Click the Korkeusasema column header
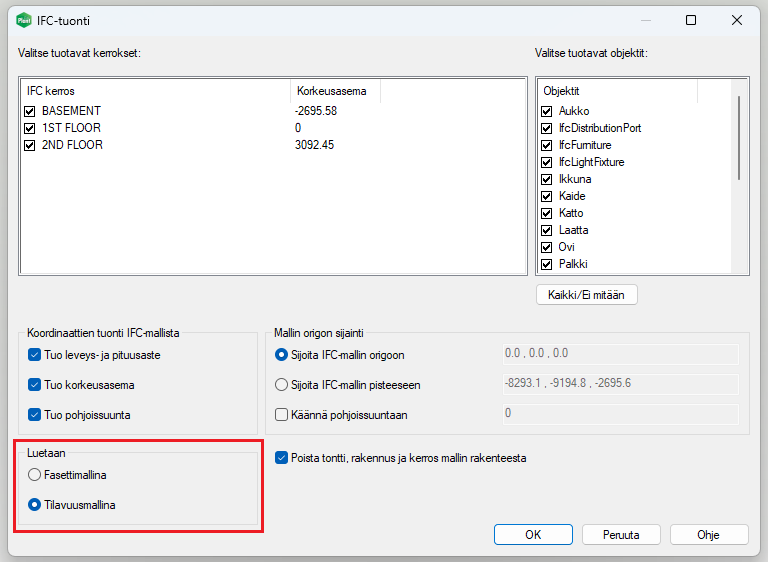The height and width of the screenshot is (562, 768). (334, 91)
